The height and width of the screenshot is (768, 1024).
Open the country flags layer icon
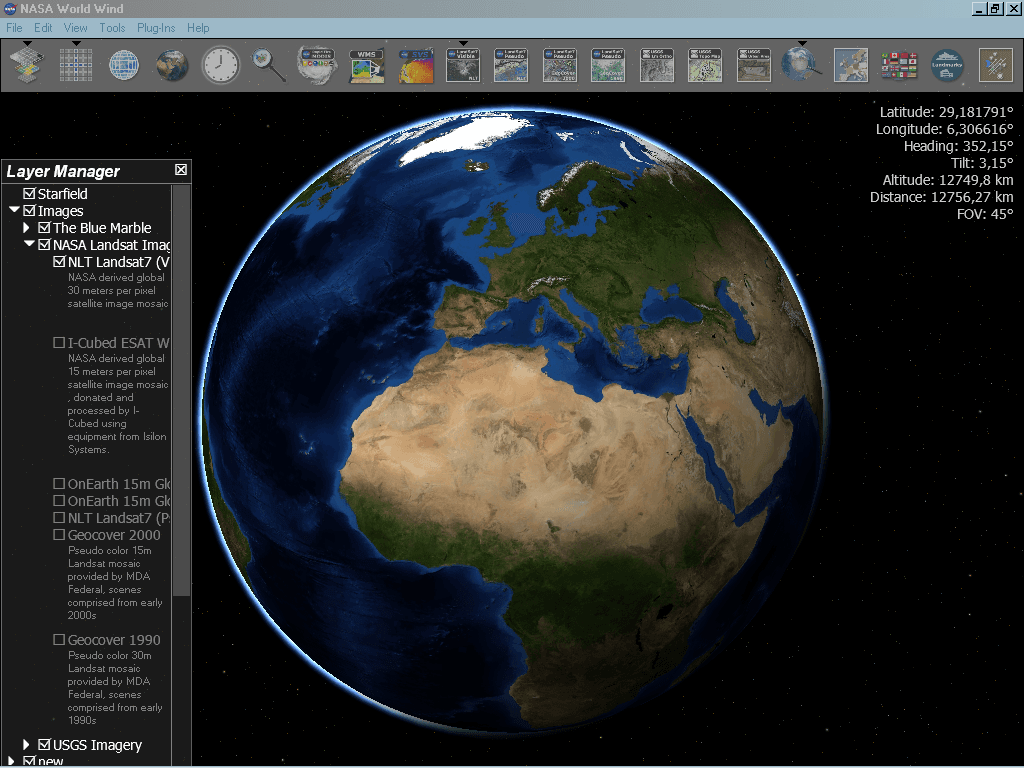coord(899,65)
